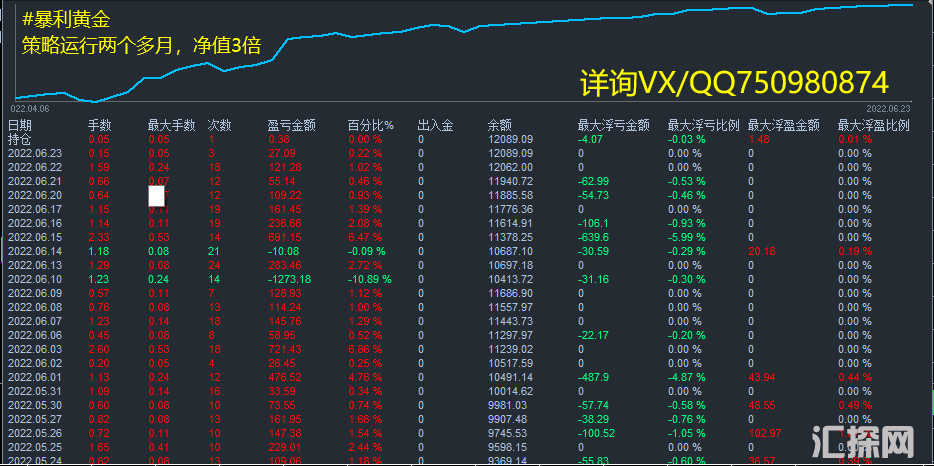The height and width of the screenshot is (466, 934).
Task: Click the 最大浮盈比例 column header
Action: [873, 125]
